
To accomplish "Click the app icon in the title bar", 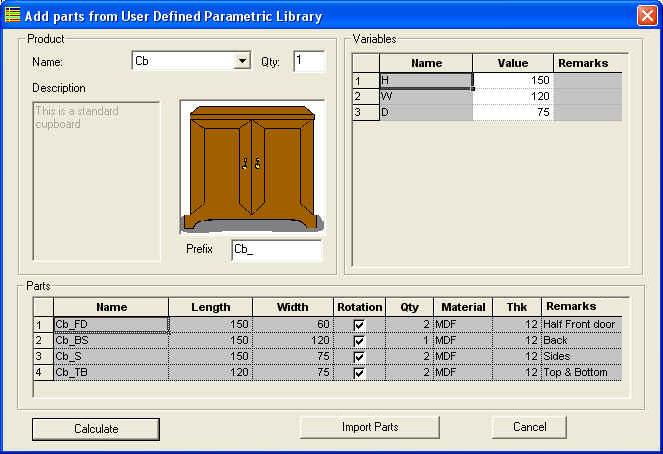I will click(x=13, y=15).
